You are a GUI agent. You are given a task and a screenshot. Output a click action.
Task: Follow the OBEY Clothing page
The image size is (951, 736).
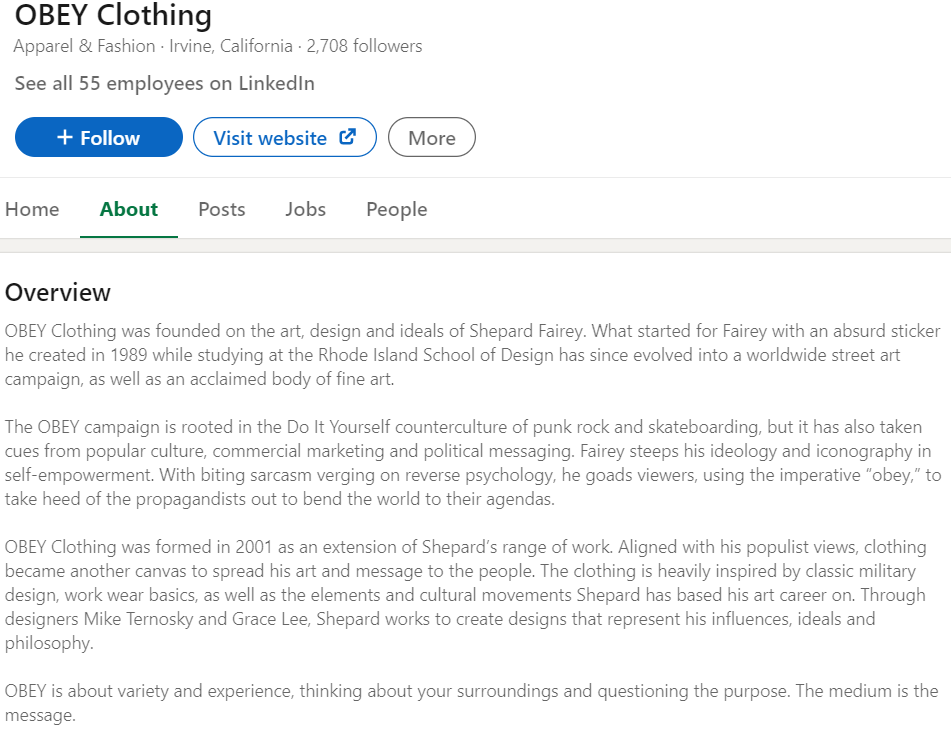pyautogui.click(x=99, y=138)
